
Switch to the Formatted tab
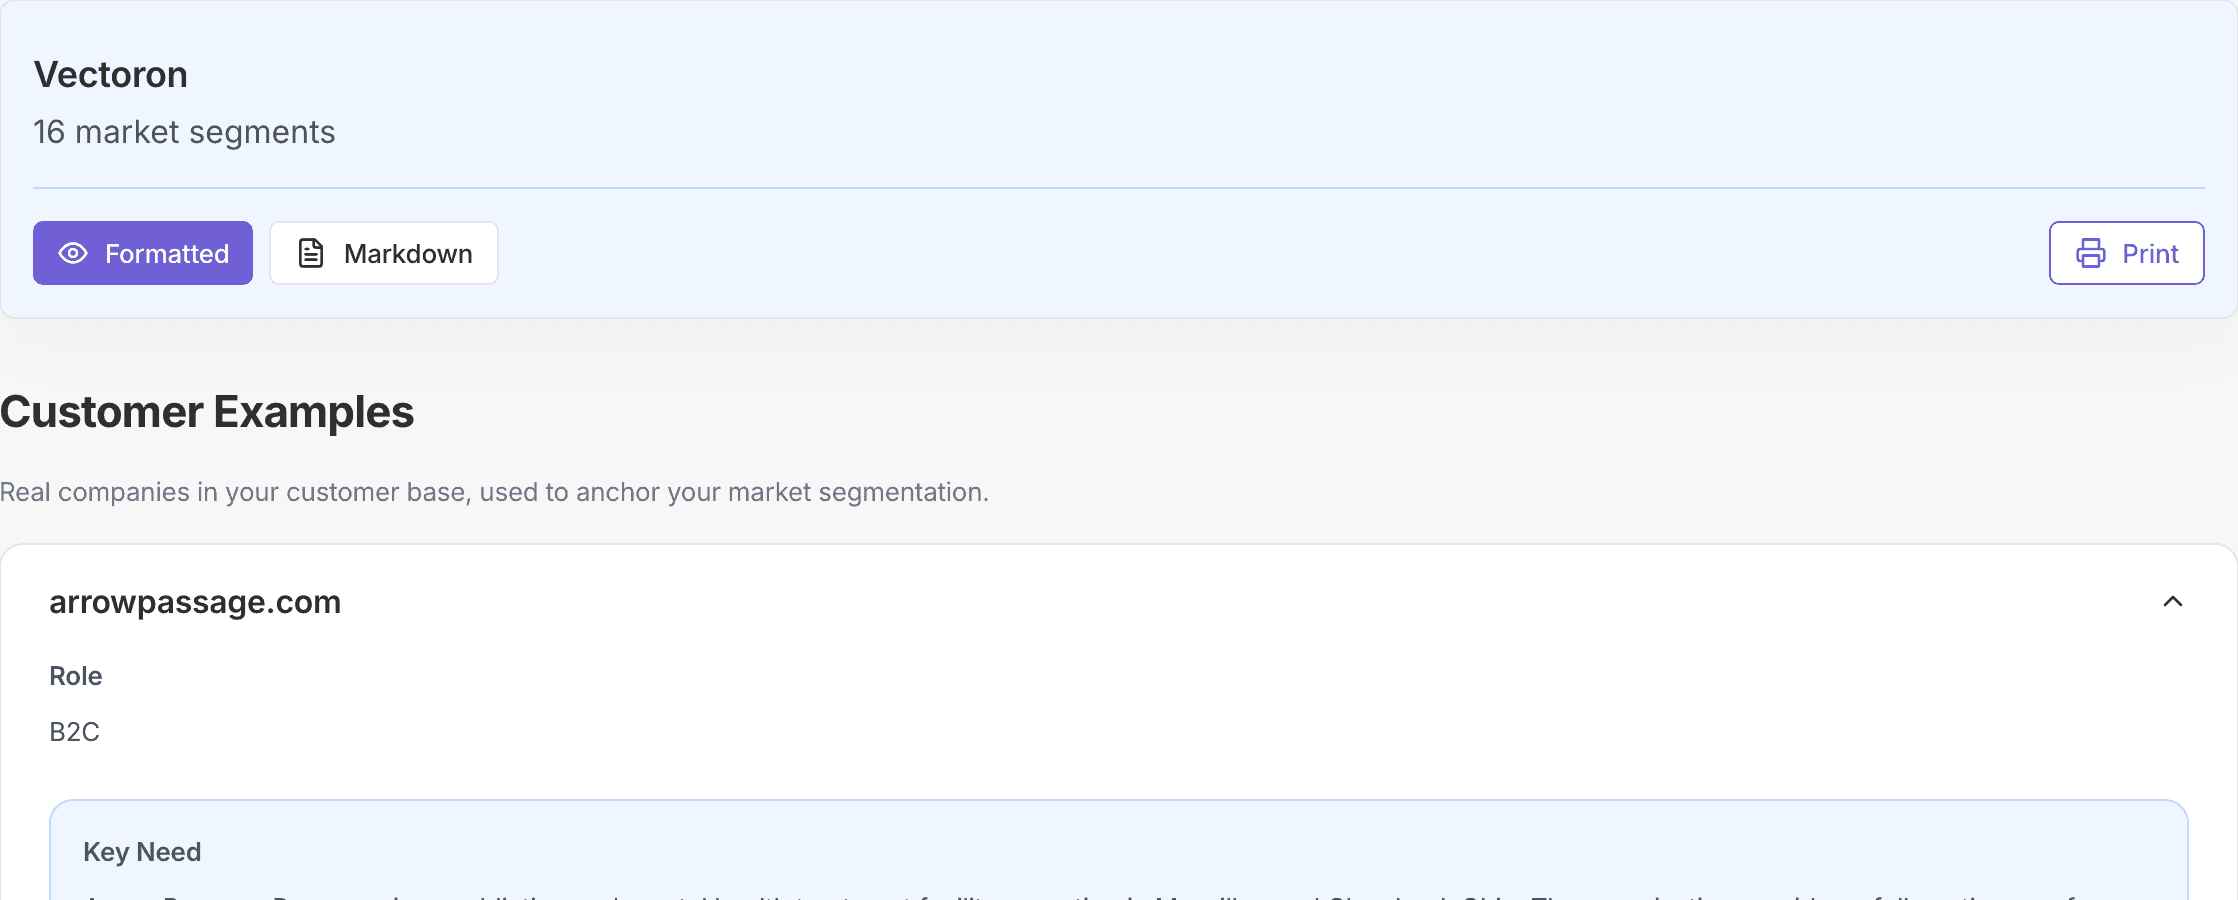pos(142,253)
